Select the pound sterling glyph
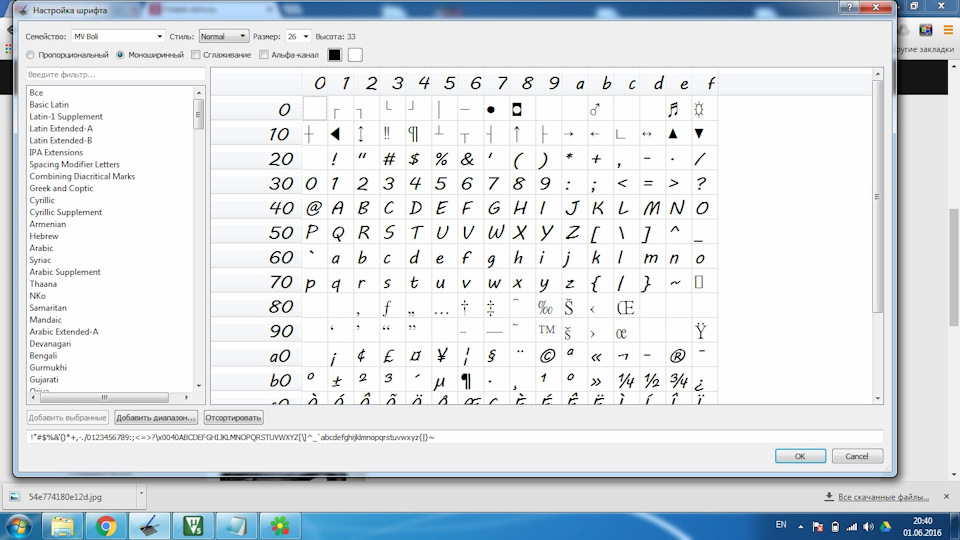 (388, 356)
